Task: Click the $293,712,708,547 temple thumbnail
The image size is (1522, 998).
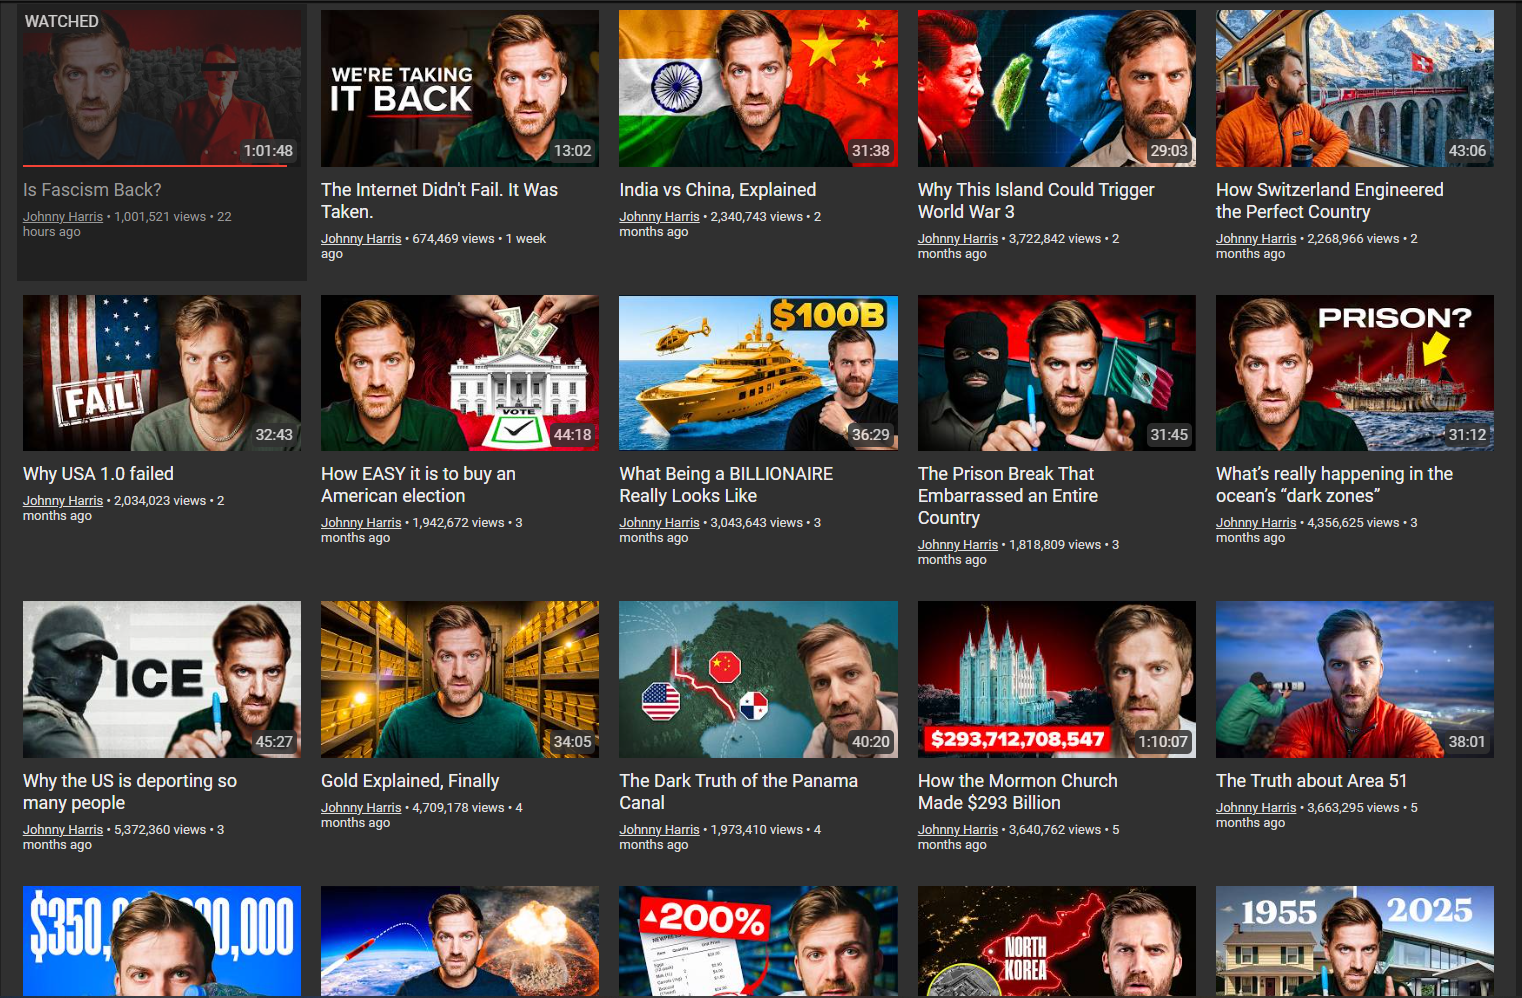Action: (1057, 679)
